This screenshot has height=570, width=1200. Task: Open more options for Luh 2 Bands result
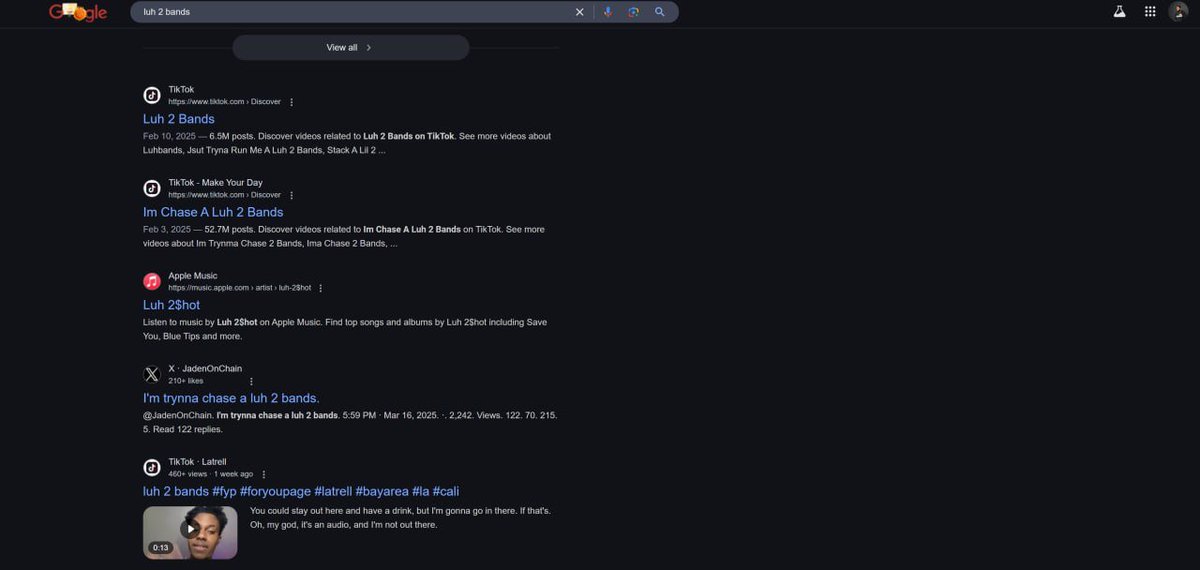(291, 102)
